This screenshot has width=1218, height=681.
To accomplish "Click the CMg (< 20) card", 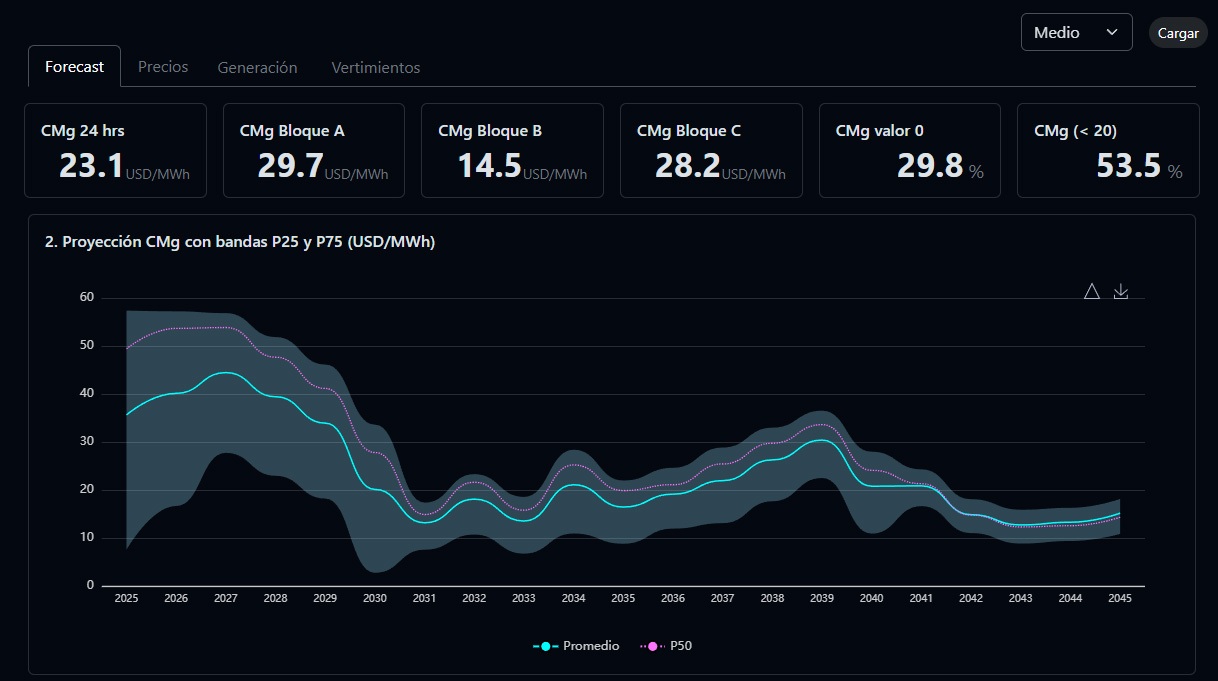I will pyautogui.click(x=1107, y=150).
